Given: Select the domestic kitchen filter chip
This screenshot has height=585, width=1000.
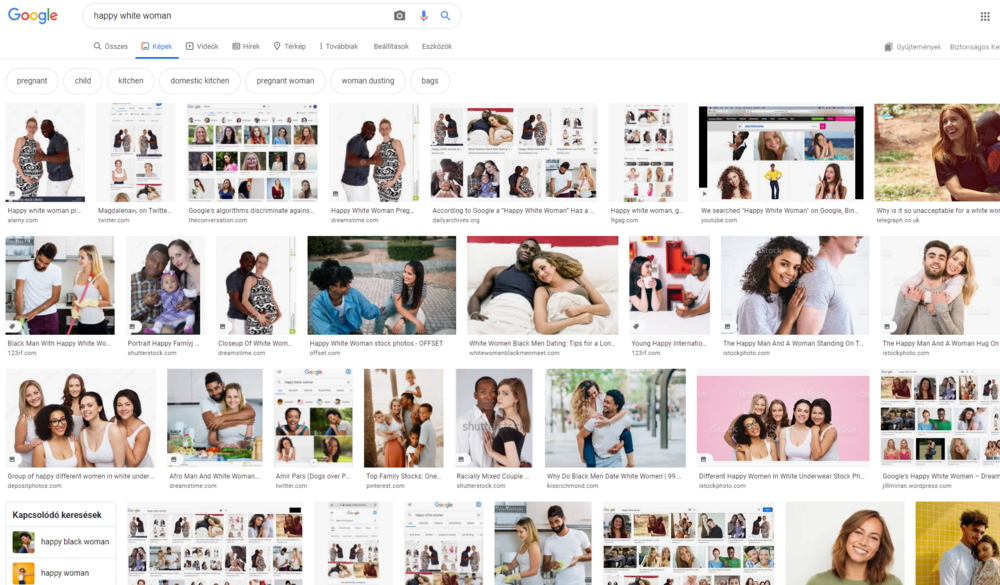Looking at the screenshot, I should [x=200, y=81].
